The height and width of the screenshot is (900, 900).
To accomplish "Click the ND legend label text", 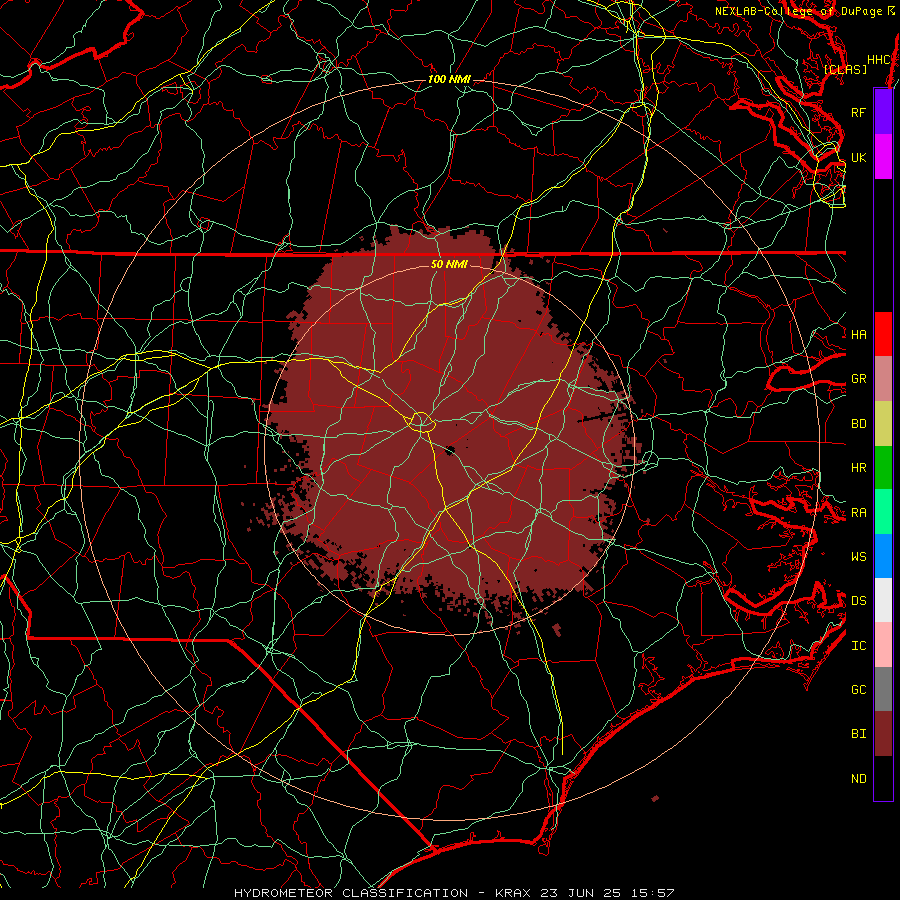I will [858, 779].
